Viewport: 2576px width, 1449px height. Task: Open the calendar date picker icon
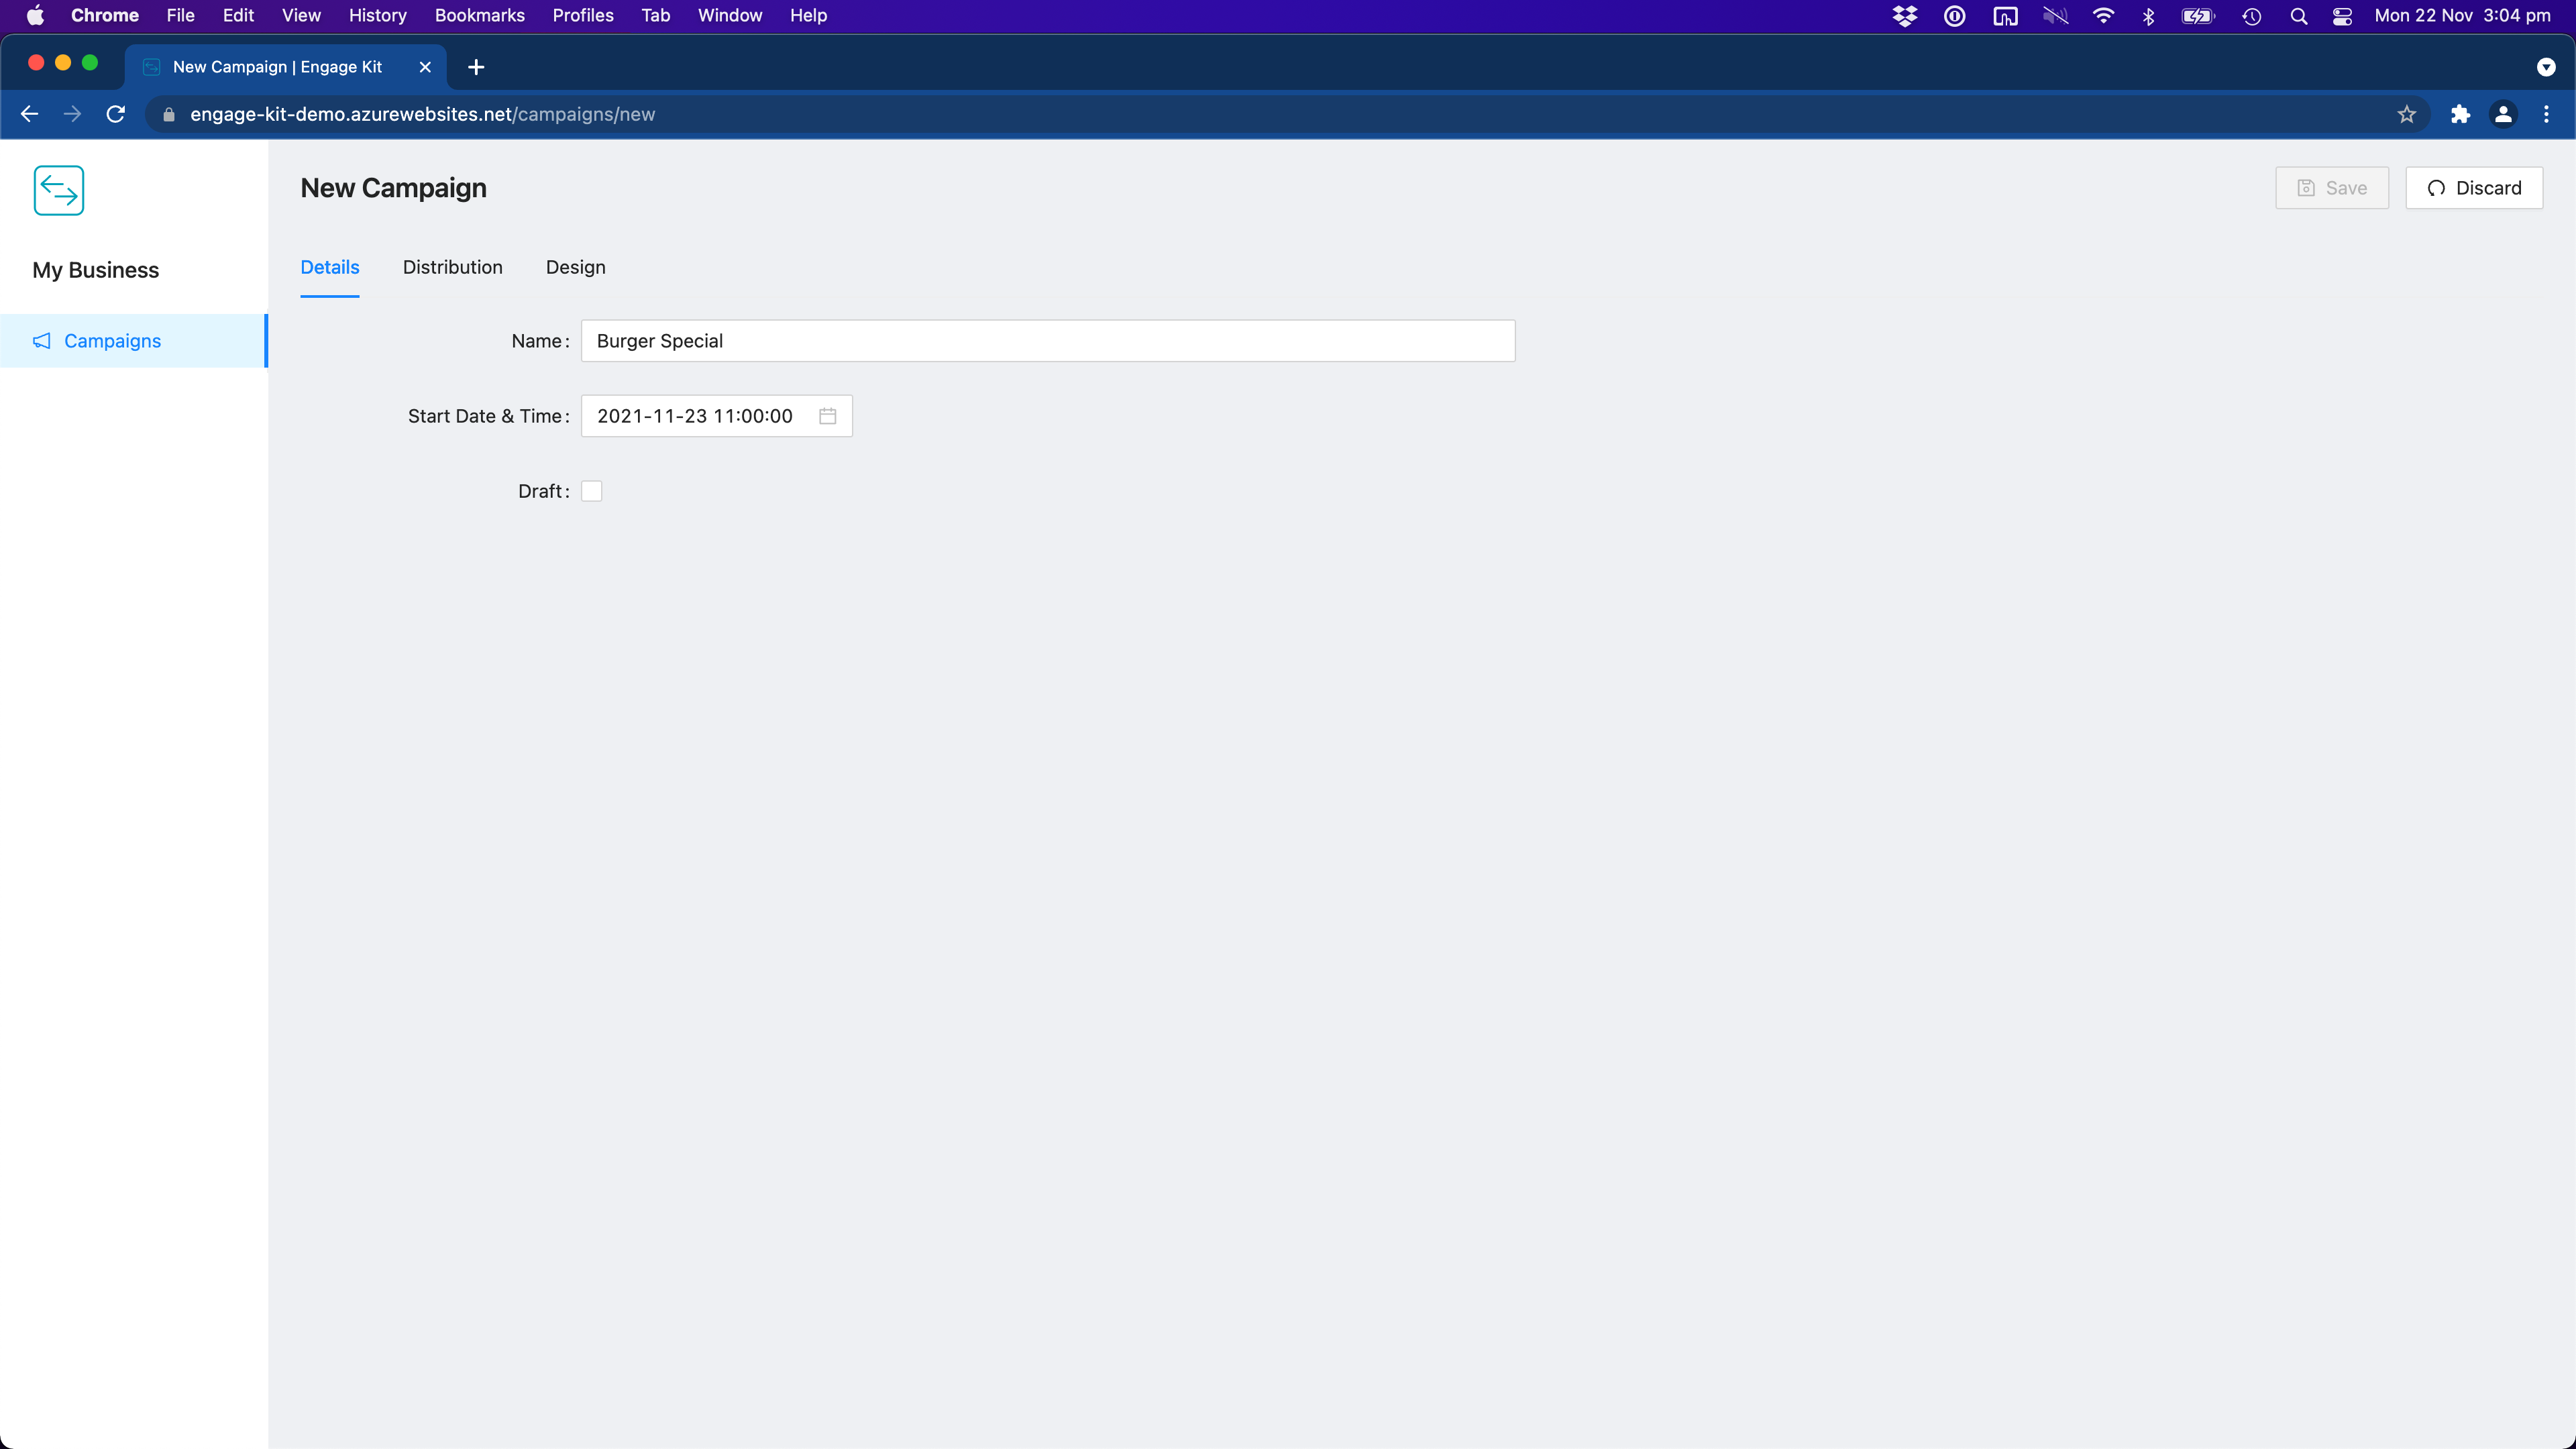point(827,416)
